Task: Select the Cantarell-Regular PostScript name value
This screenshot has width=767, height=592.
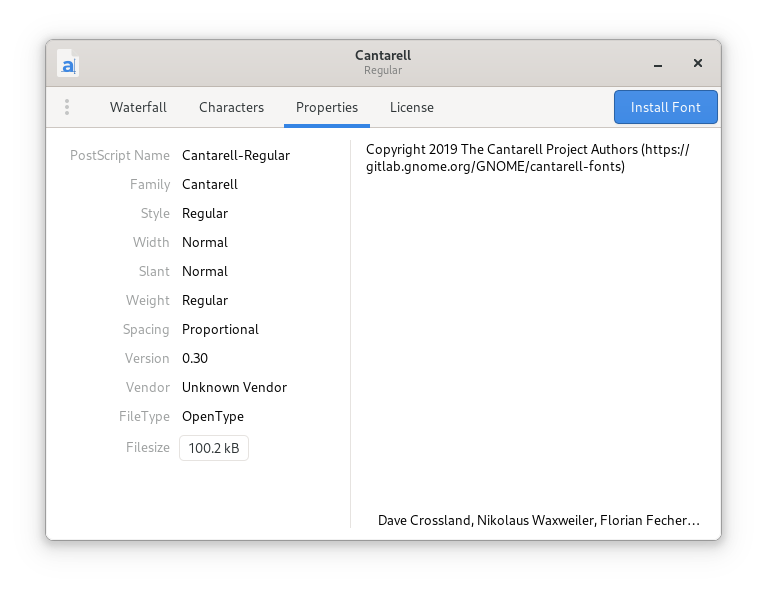Action: point(236,155)
